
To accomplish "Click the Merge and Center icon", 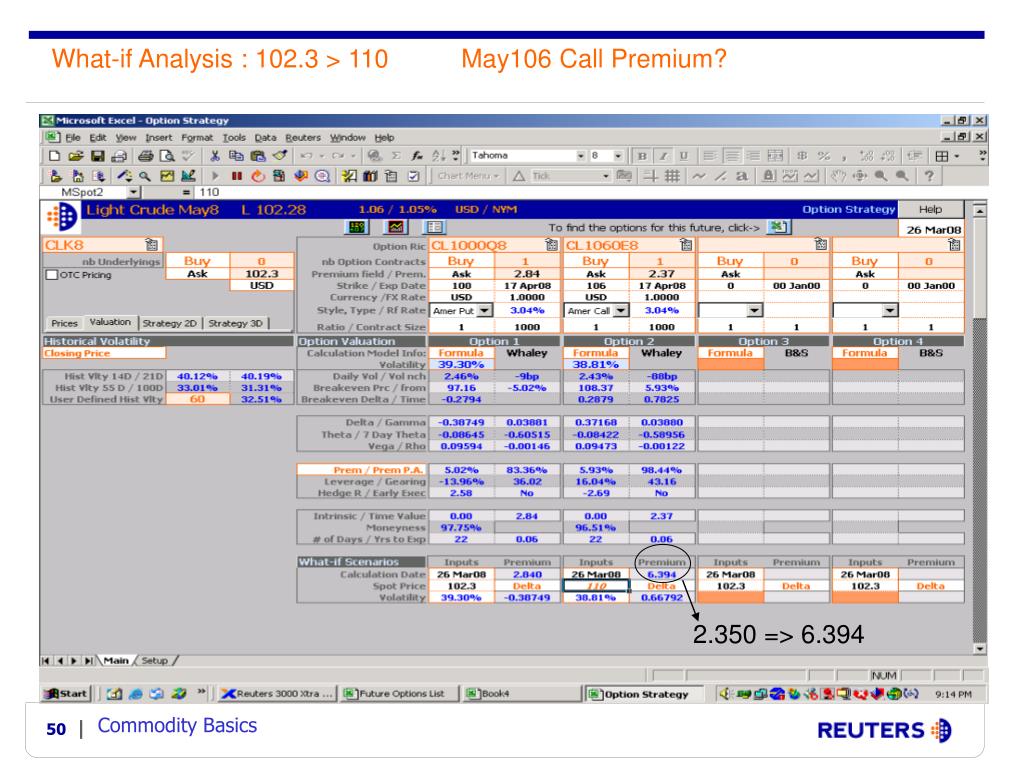I will (x=775, y=156).
